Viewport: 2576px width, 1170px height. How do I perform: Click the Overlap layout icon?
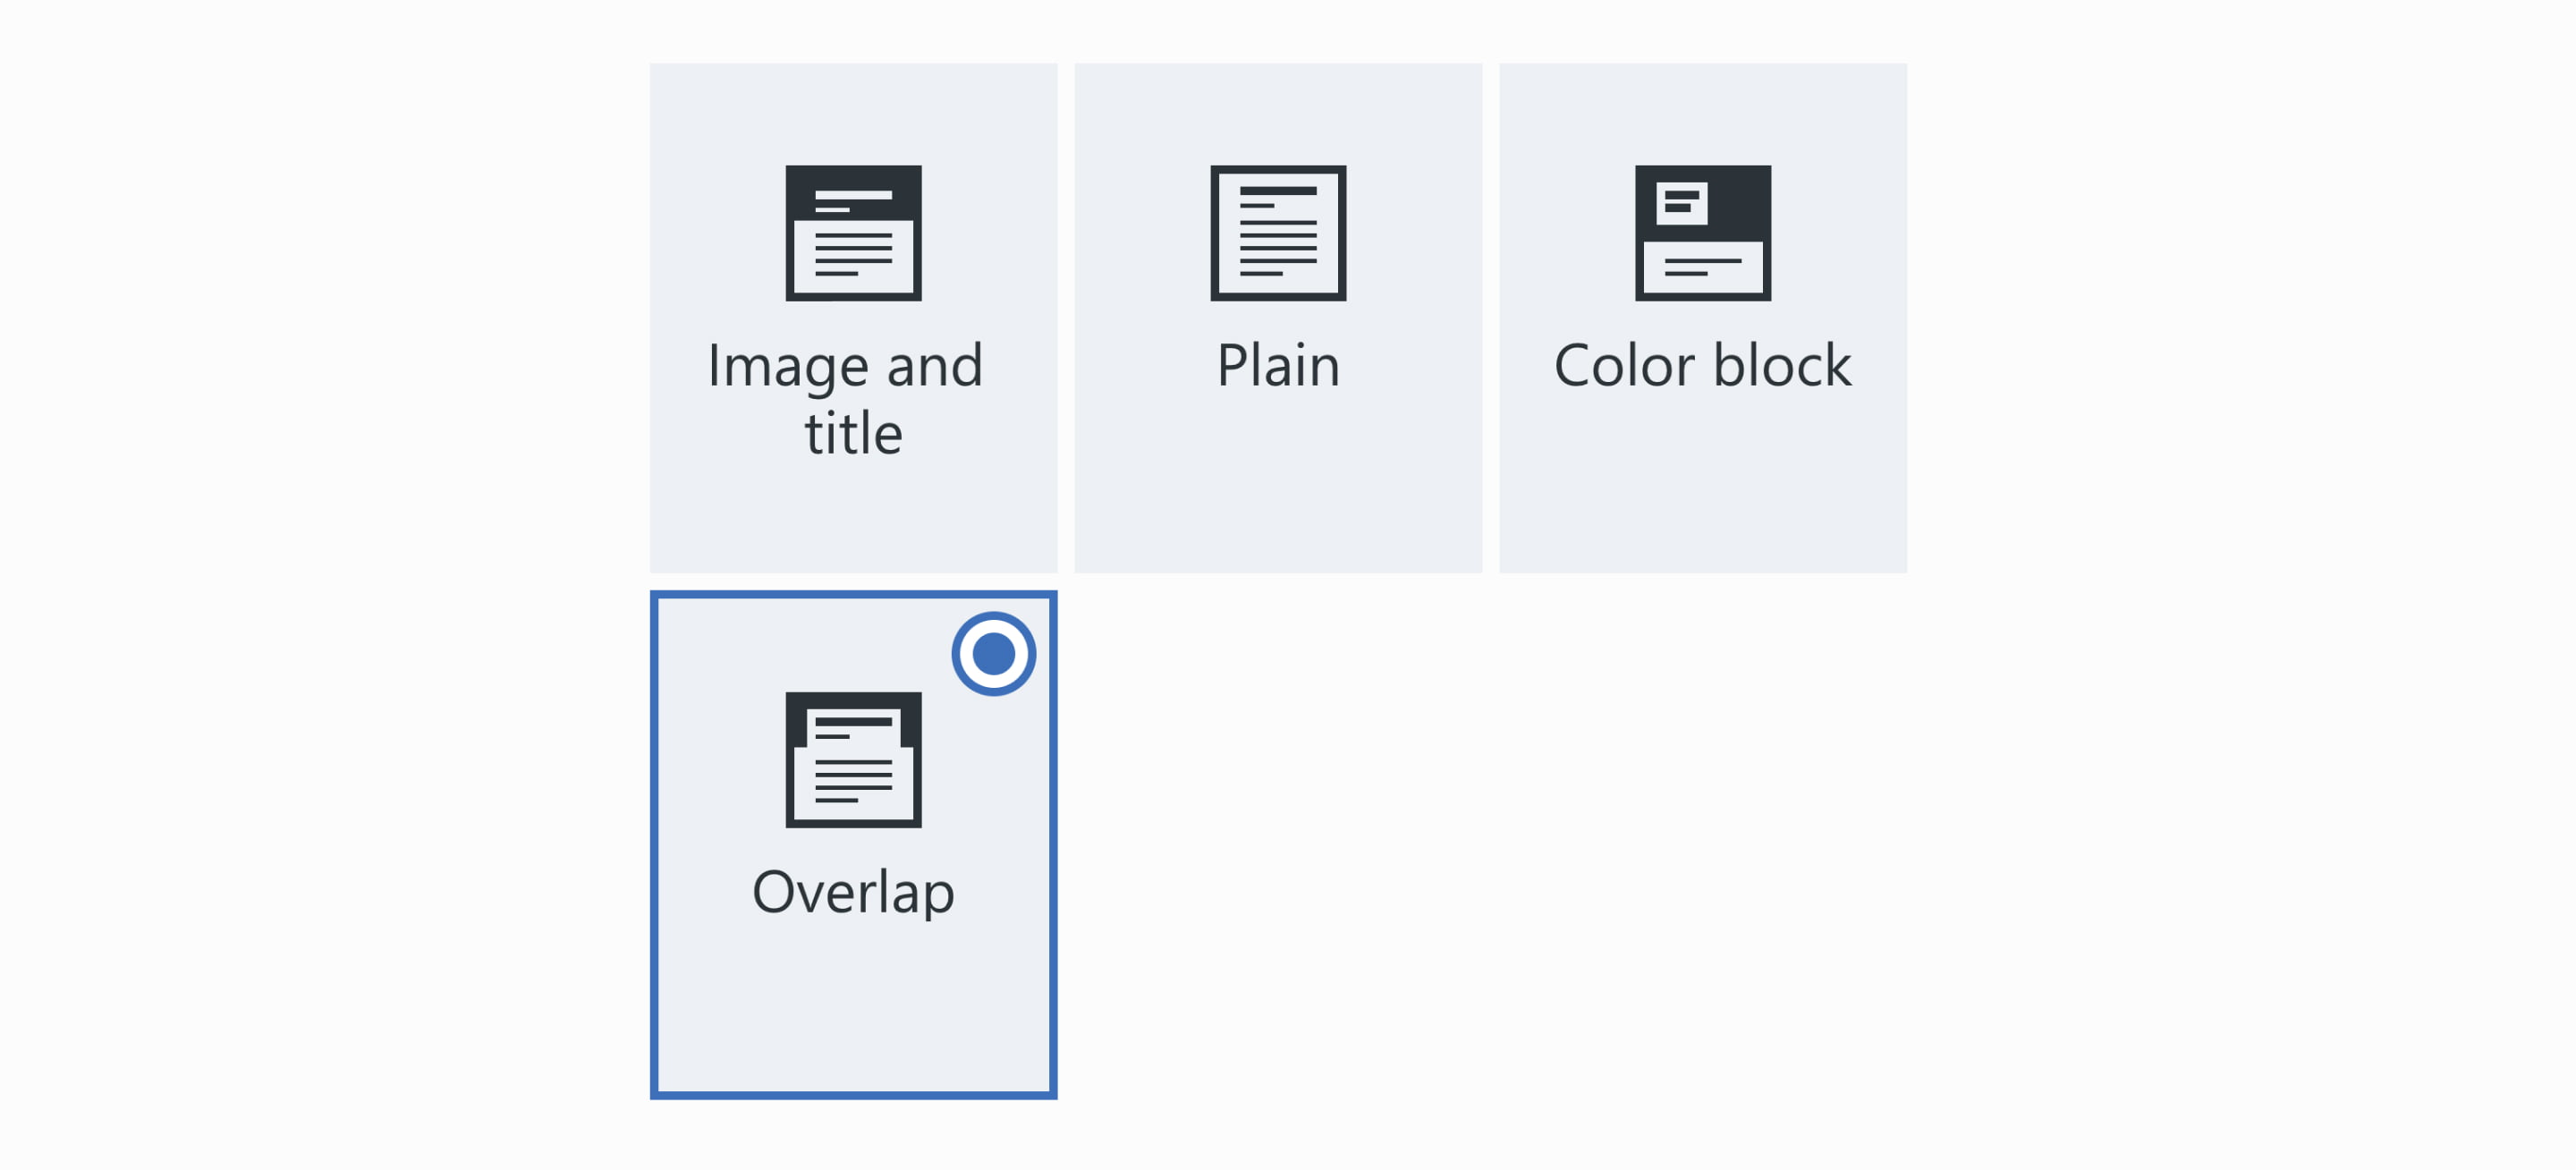tap(853, 760)
